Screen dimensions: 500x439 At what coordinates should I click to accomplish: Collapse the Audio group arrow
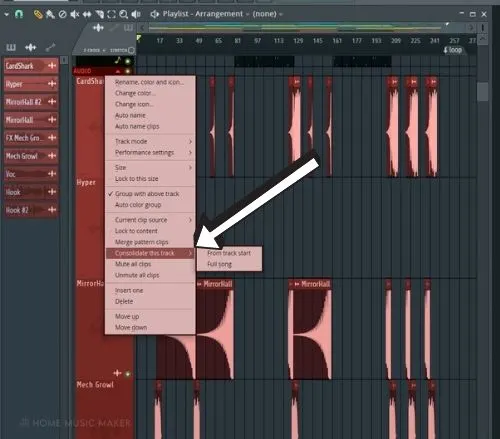(x=118, y=71)
